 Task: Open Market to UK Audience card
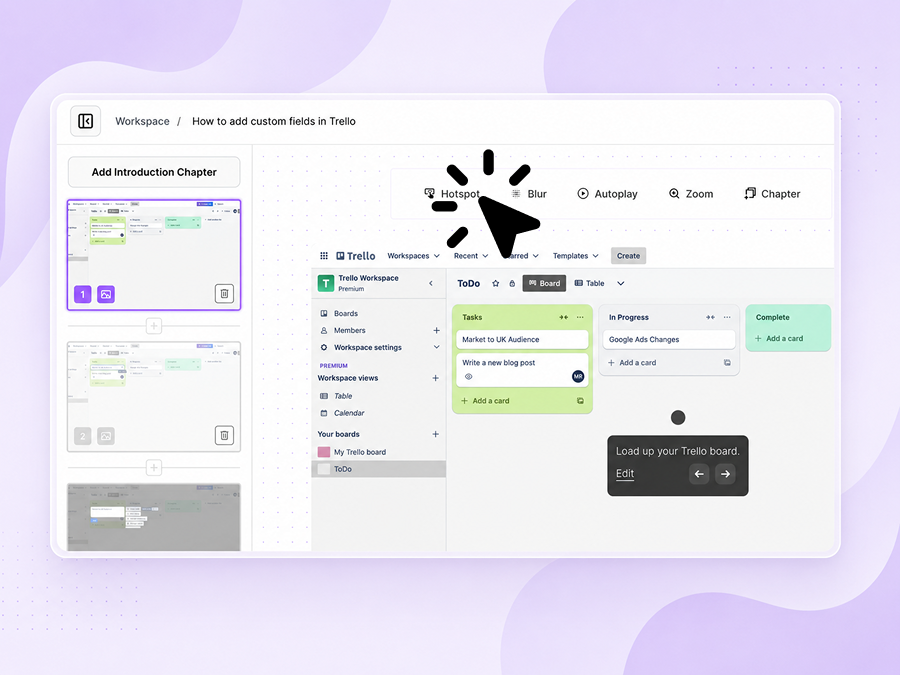tap(522, 340)
